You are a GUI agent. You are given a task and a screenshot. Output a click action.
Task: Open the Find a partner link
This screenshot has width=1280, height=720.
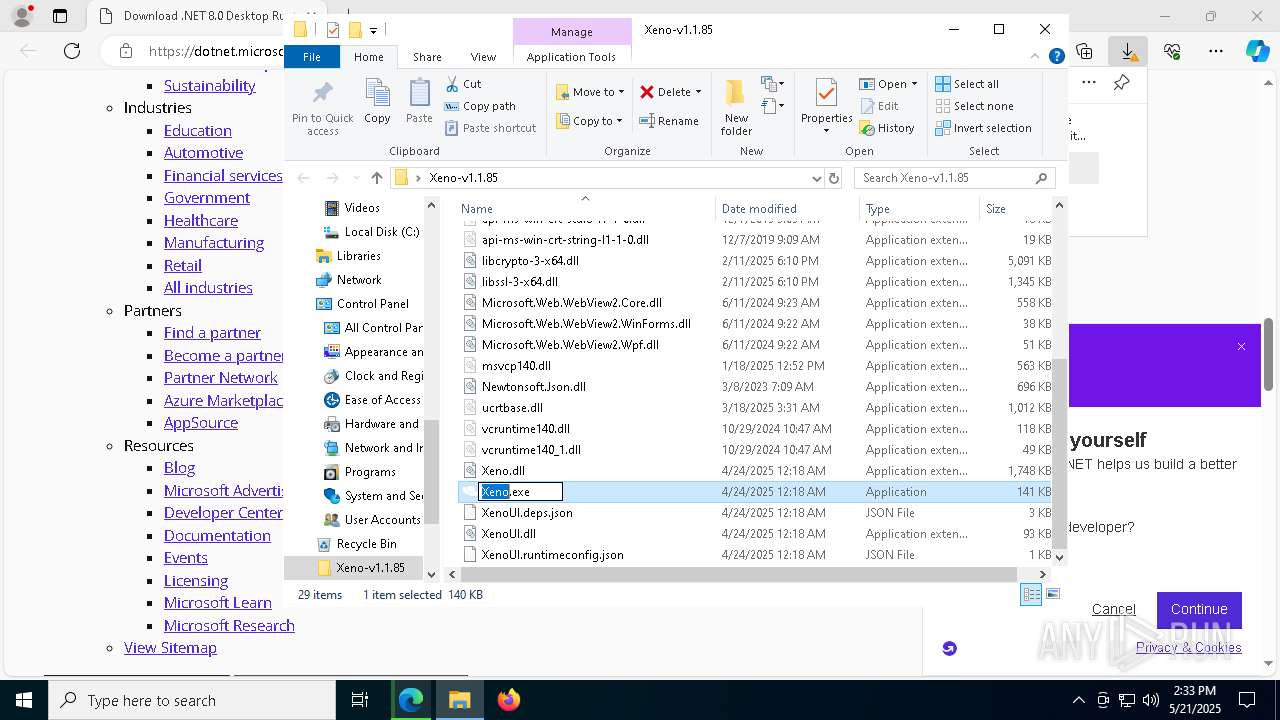click(212, 333)
